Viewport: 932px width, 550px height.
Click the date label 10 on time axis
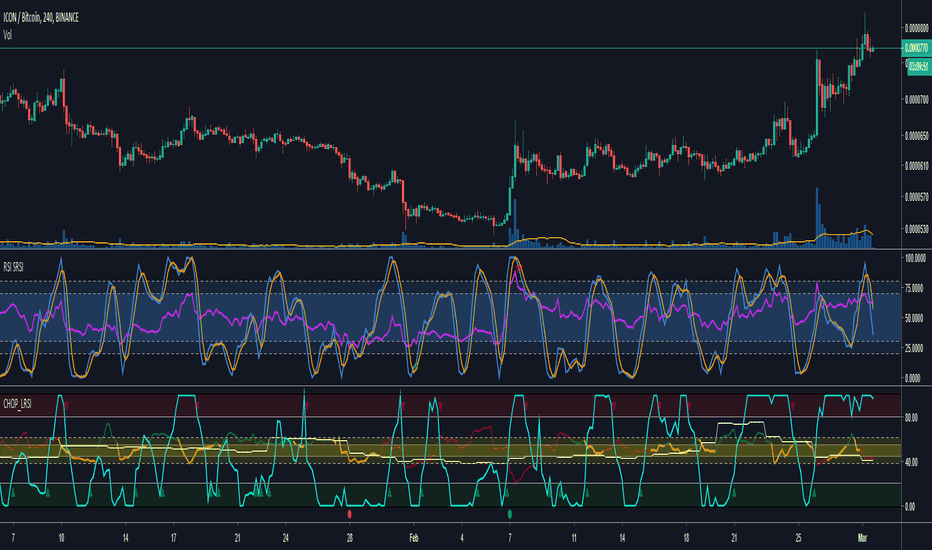(x=61, y=538)
